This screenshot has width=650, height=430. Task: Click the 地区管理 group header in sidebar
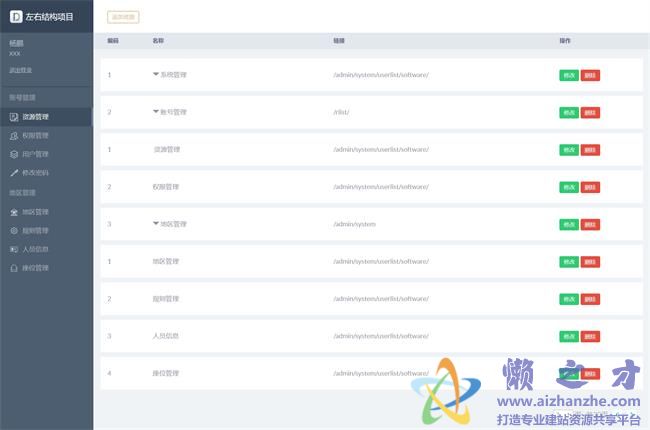coord(22,193)
